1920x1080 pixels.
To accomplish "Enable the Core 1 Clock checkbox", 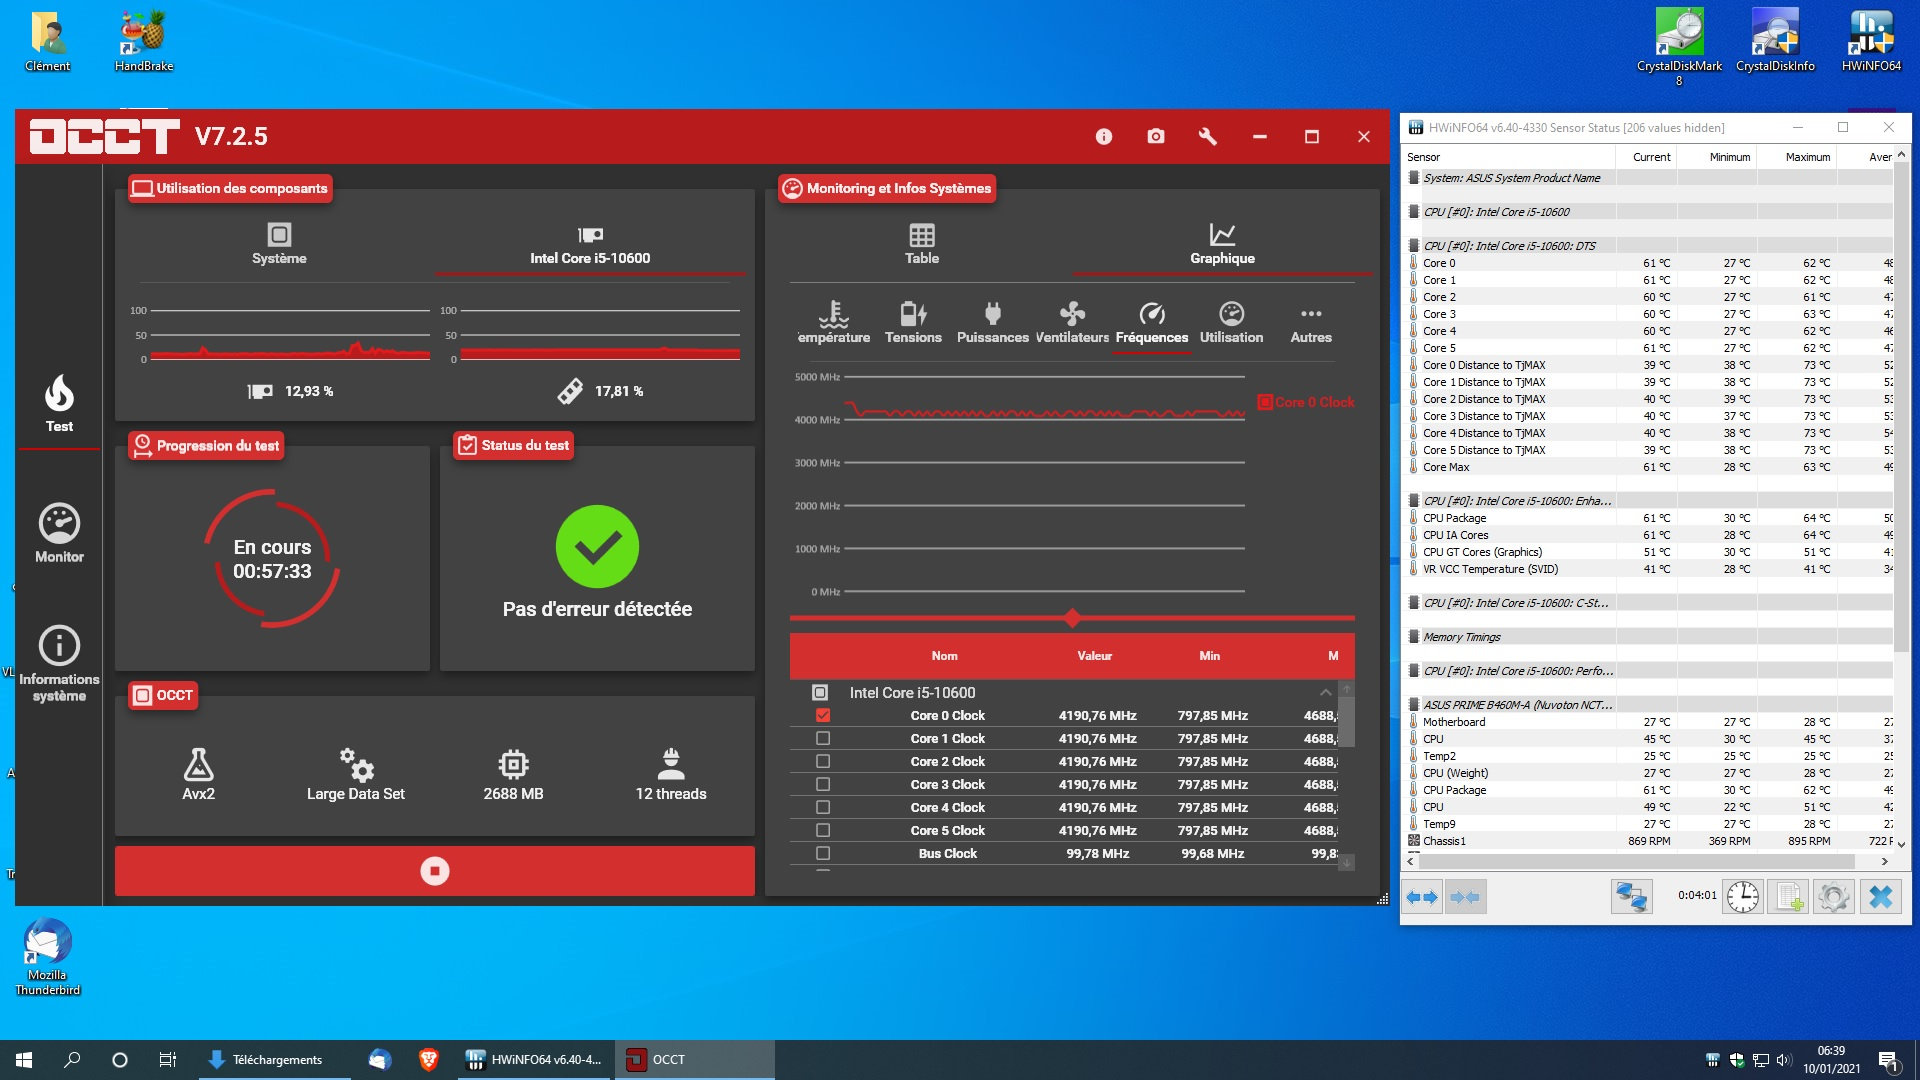I will [823, 739].
